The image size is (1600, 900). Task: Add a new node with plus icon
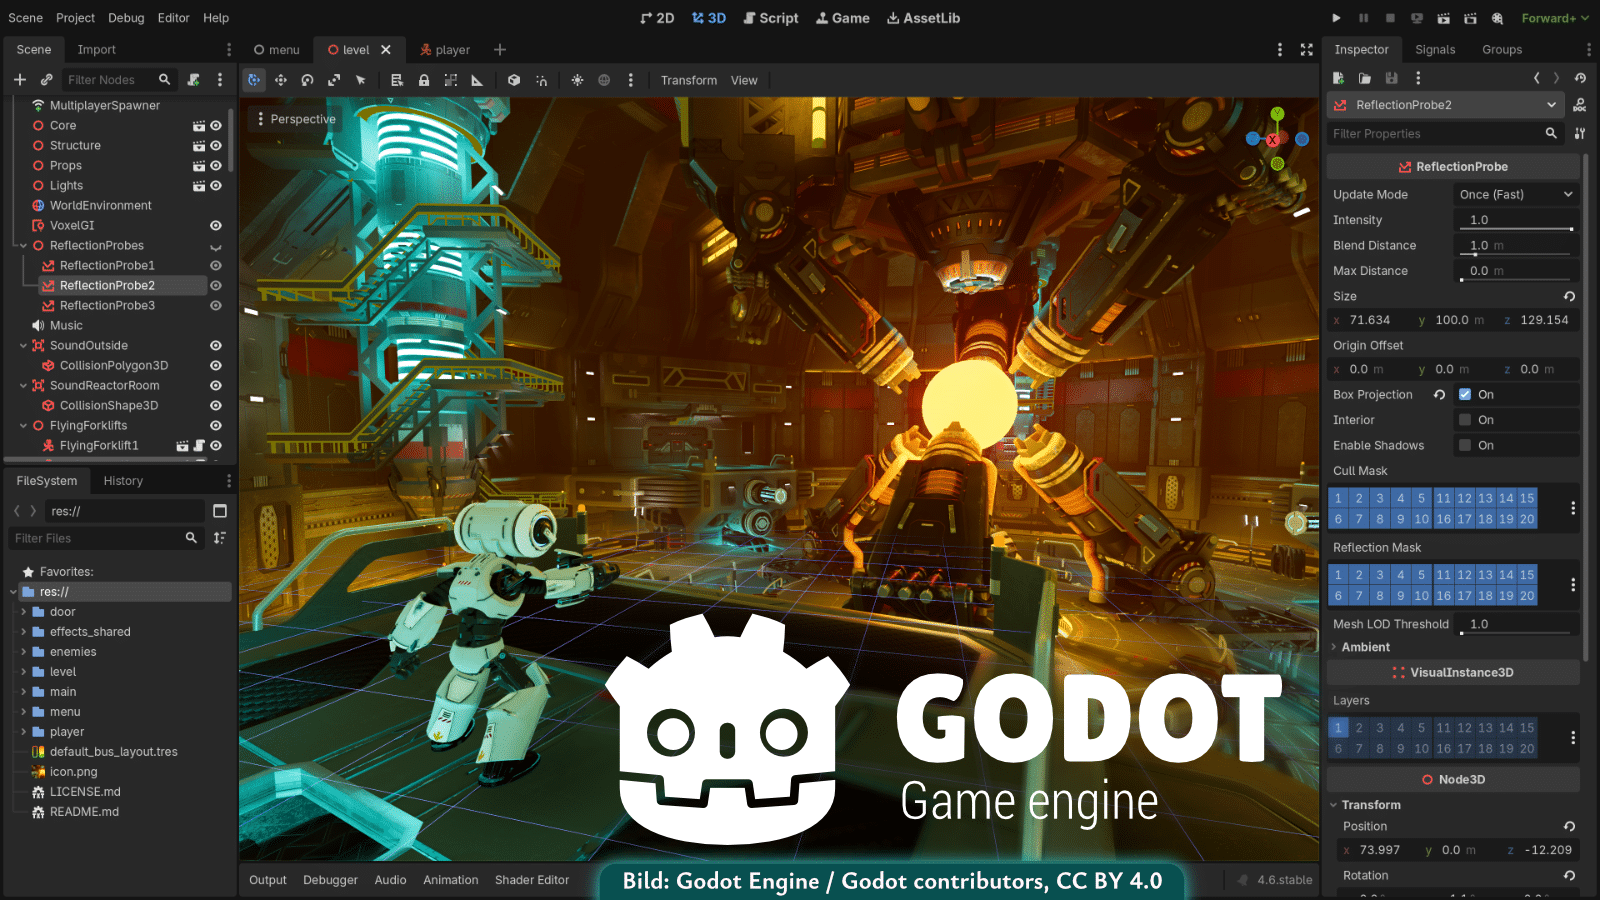point(19,80)
